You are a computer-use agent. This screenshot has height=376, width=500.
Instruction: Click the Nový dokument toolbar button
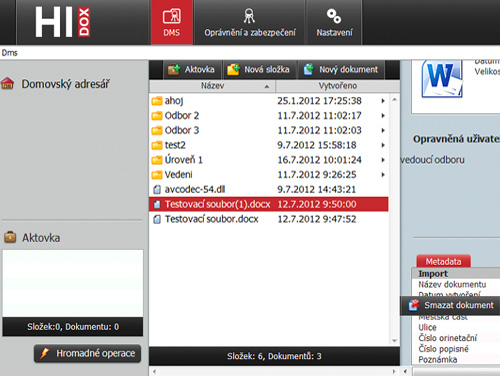tap(341, 69)
